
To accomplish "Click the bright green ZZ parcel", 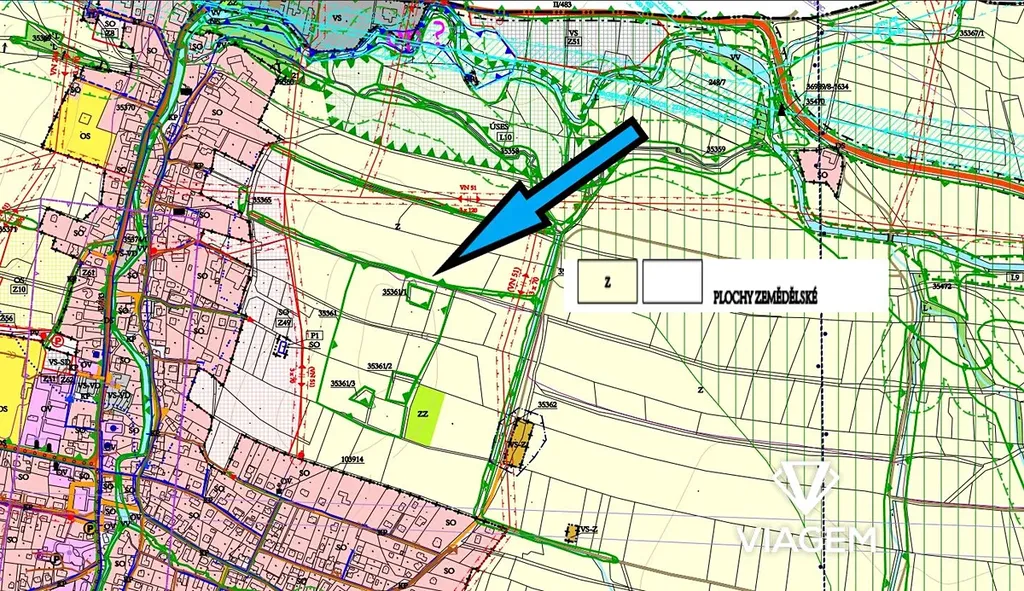I will pos(424,415).
